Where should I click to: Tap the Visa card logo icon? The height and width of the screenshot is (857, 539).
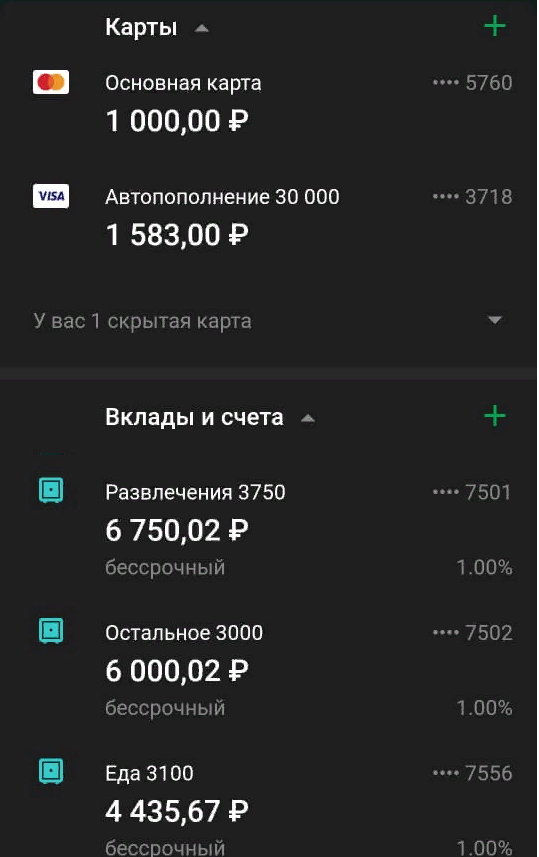(x=51, y=196)
